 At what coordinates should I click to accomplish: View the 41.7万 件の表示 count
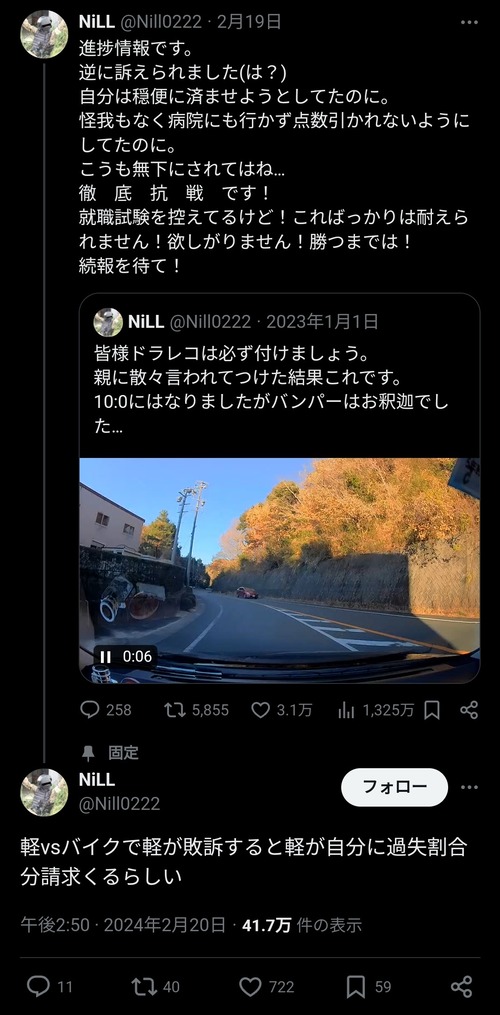pos(302,925)
